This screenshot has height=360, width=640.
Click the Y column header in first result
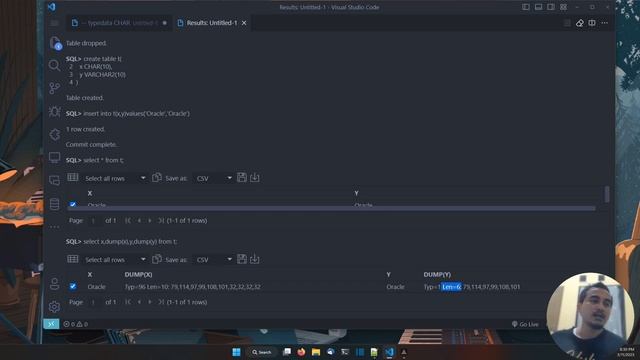[x=356, y=193]
